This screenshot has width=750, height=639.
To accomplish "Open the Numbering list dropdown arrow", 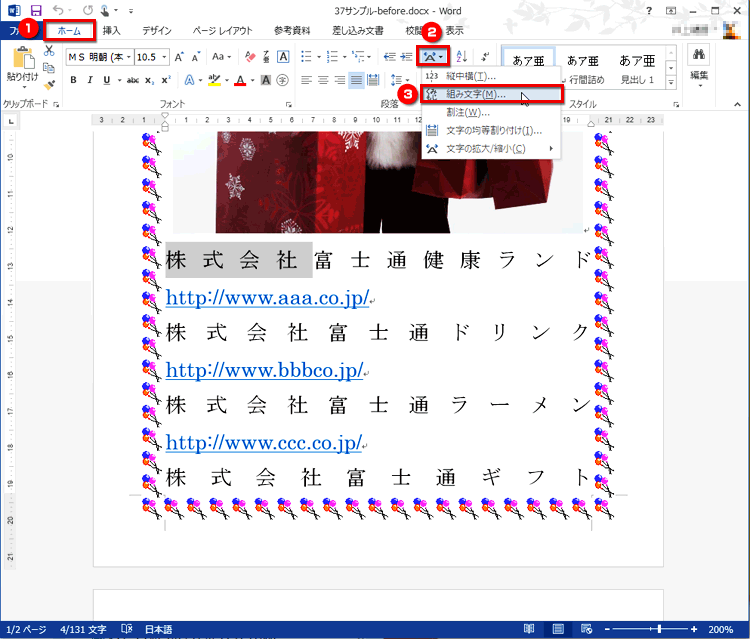I will click(x=344, y=57).
